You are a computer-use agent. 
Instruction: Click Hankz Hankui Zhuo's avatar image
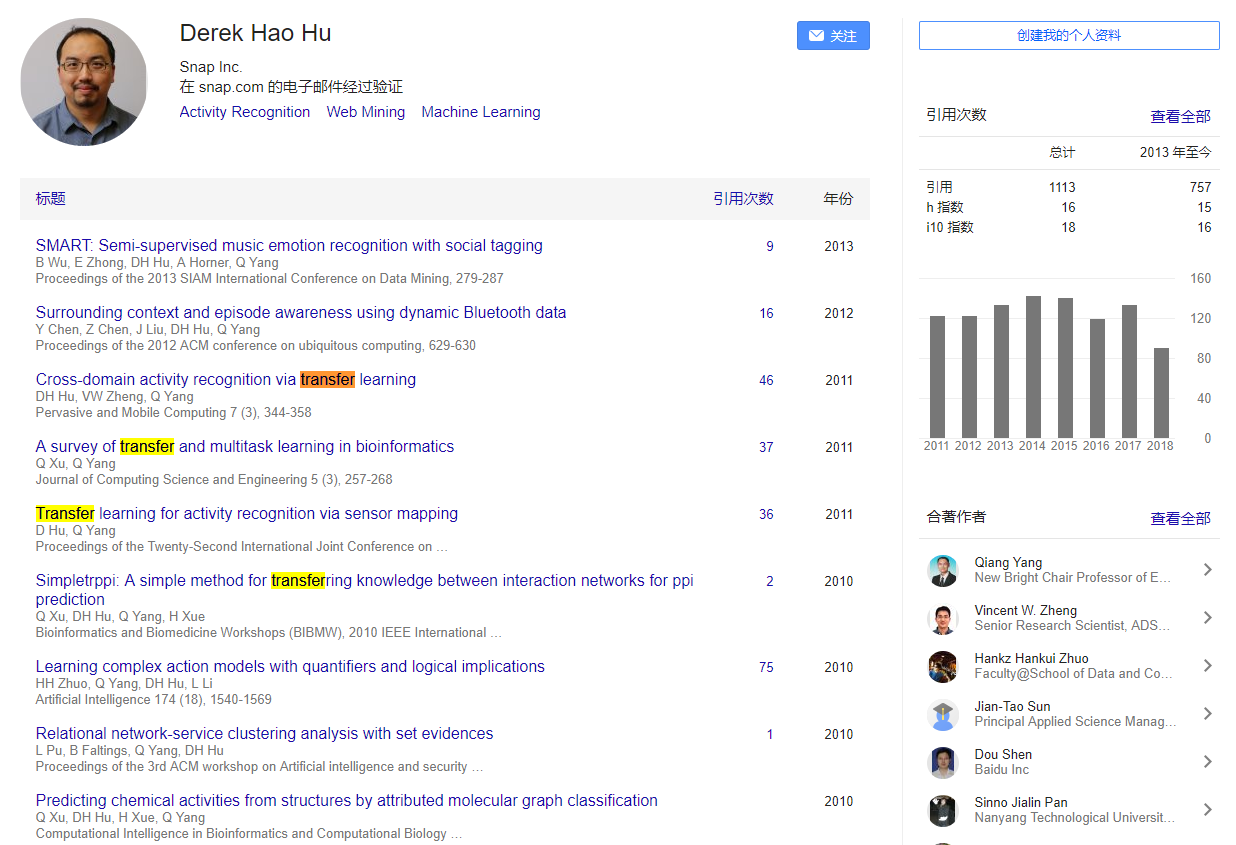click(942, 666)
